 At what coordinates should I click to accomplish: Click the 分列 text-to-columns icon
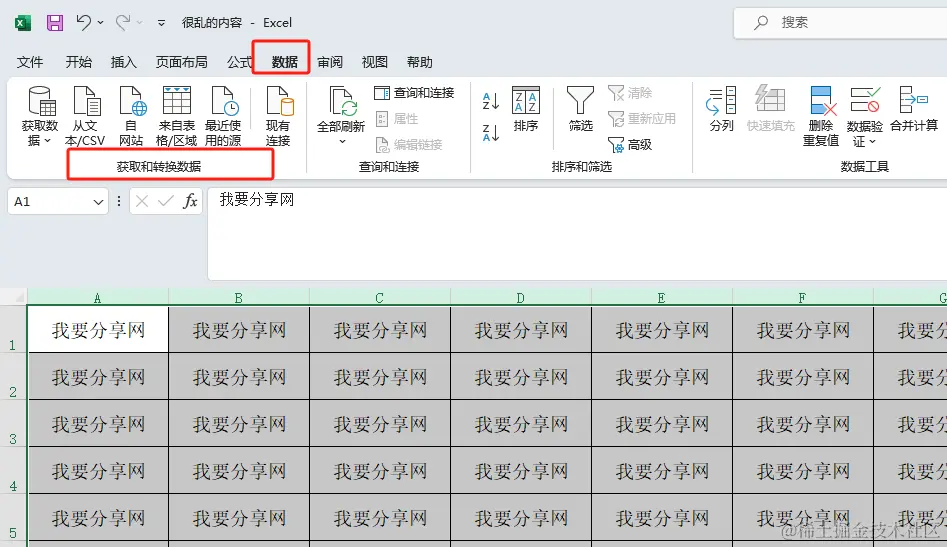tap(721, 109)
